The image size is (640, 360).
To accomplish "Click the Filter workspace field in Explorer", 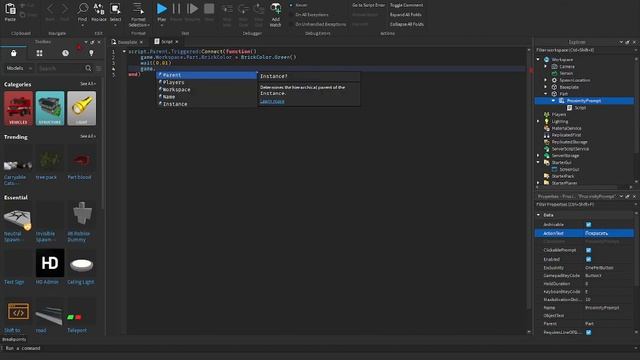I will coord(584,50).
